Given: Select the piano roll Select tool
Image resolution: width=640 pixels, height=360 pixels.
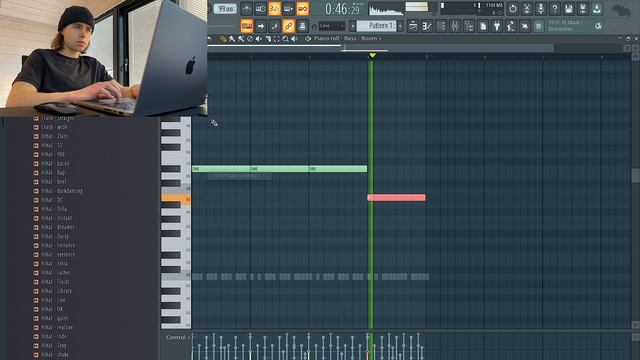Looking at the screenshot, I should (x=277, y=39).
